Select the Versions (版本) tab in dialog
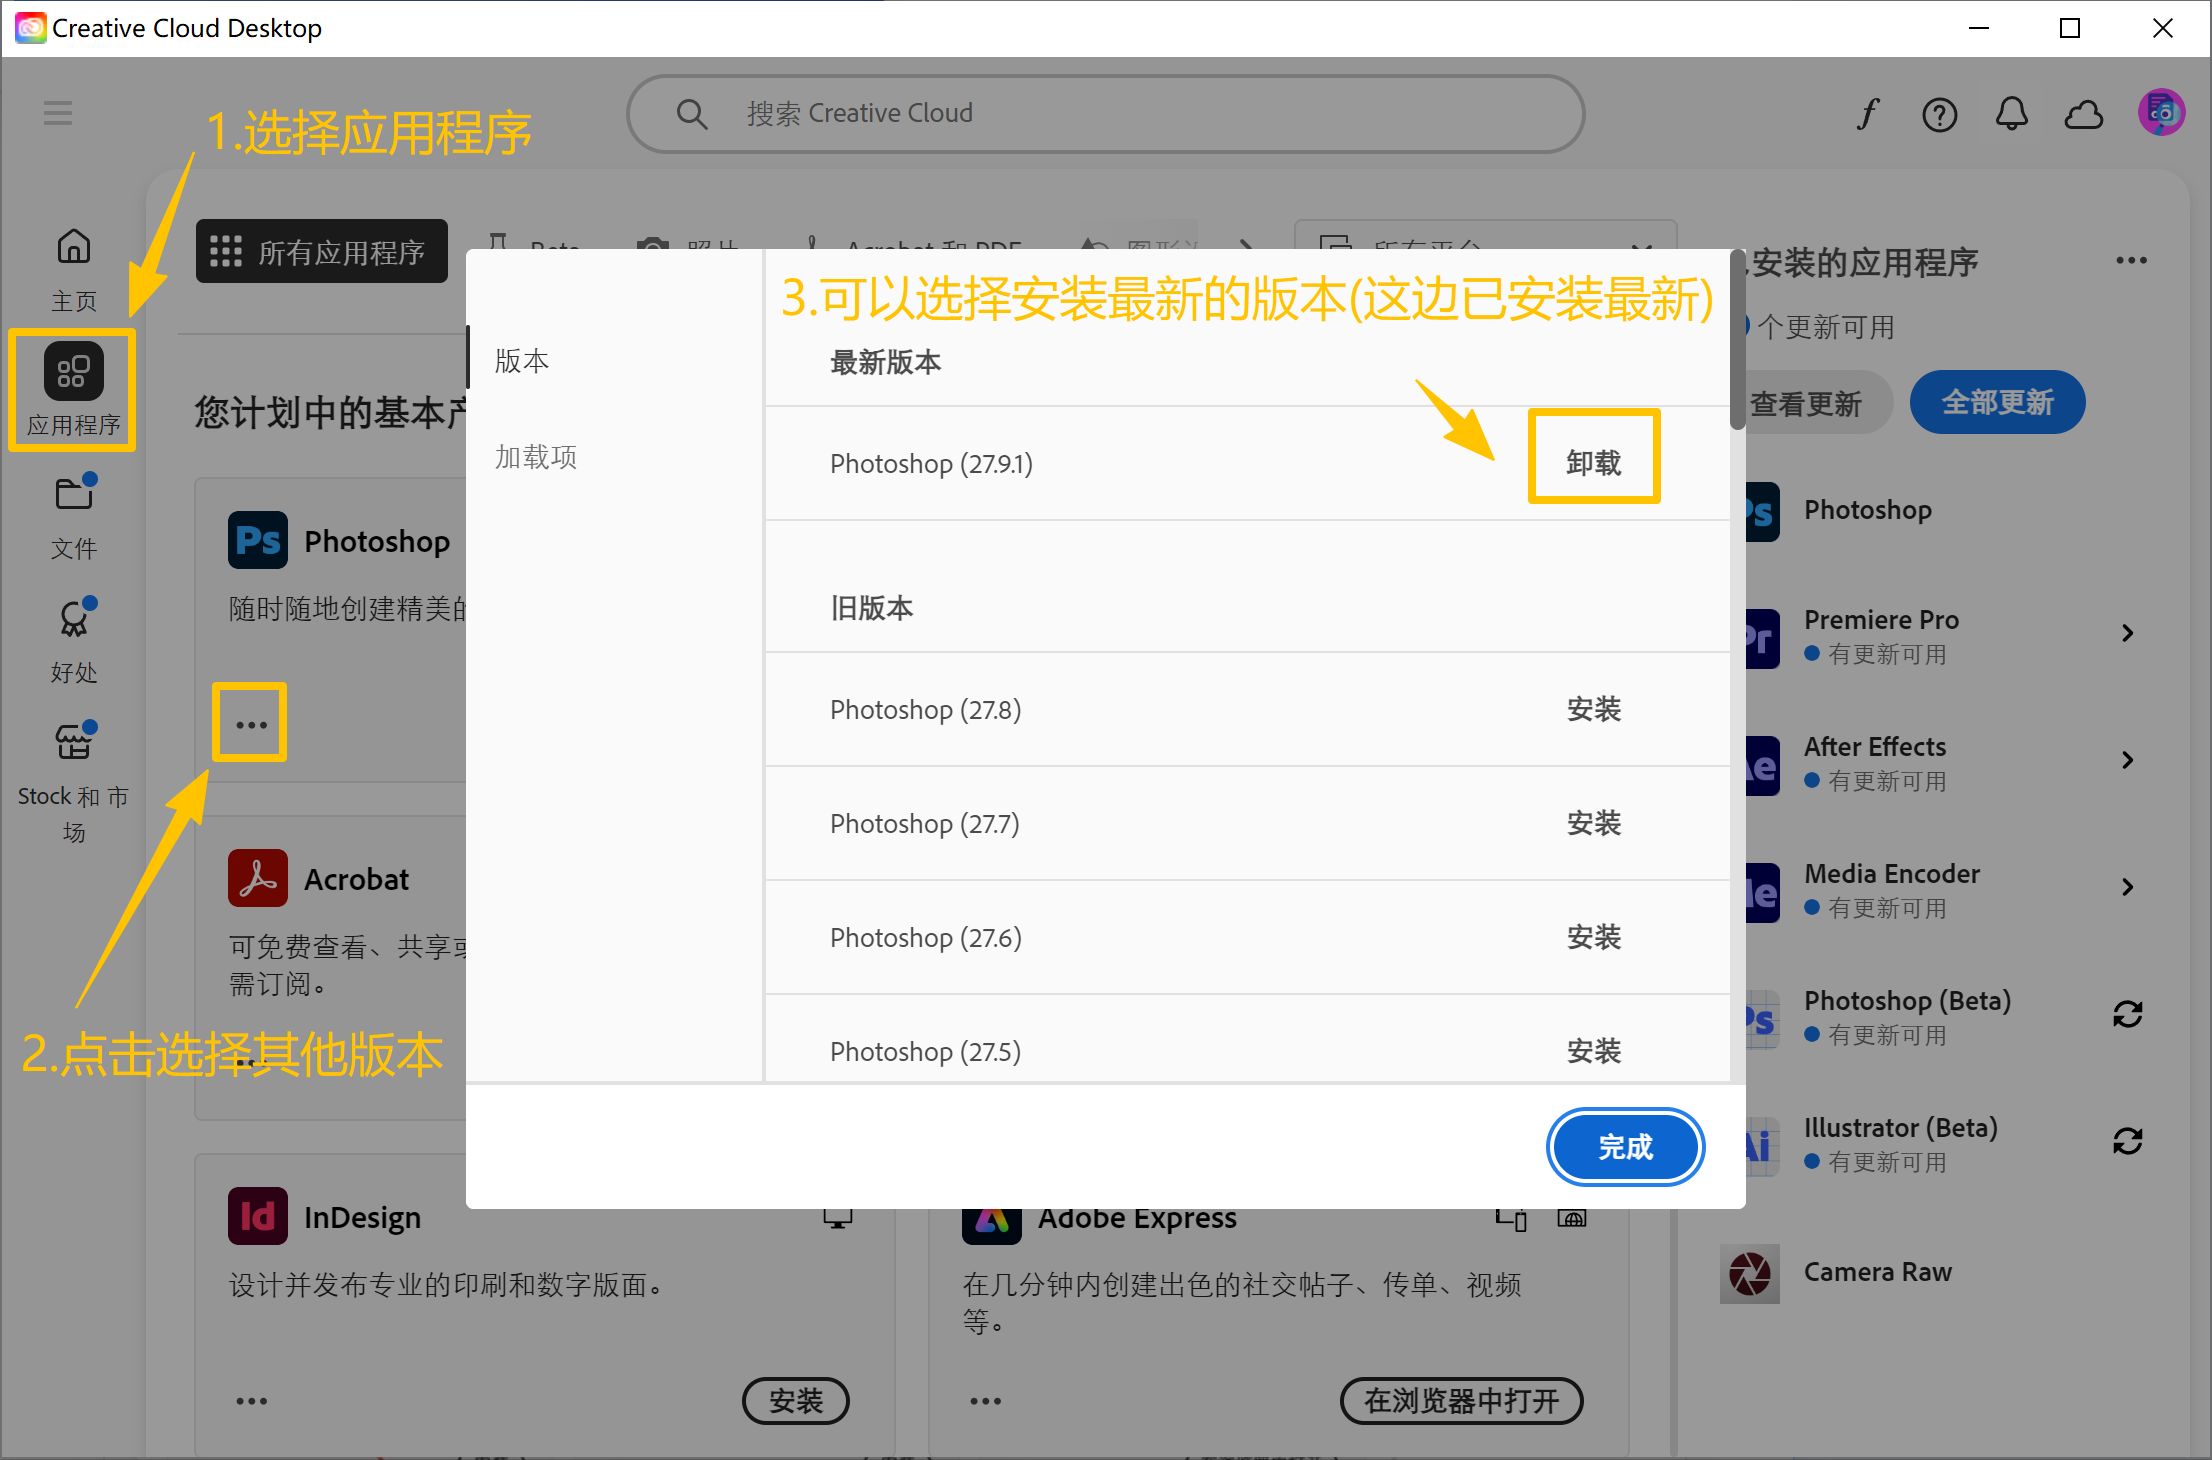The image size is (2212, 1460). pos(522,361)
